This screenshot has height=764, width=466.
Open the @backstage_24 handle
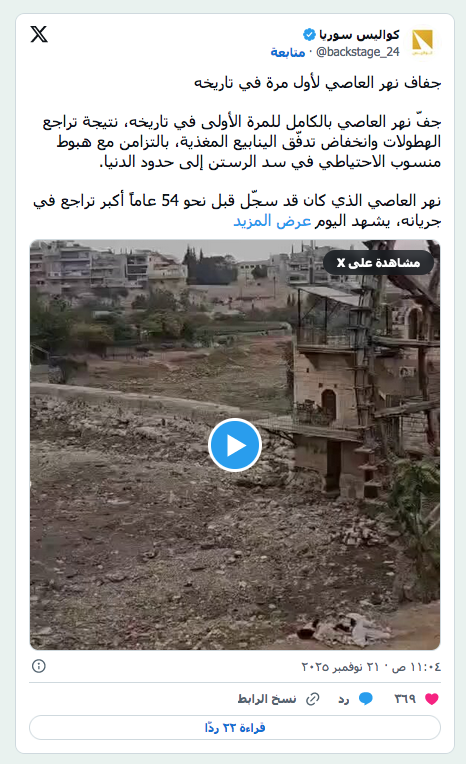click(358, 52)
